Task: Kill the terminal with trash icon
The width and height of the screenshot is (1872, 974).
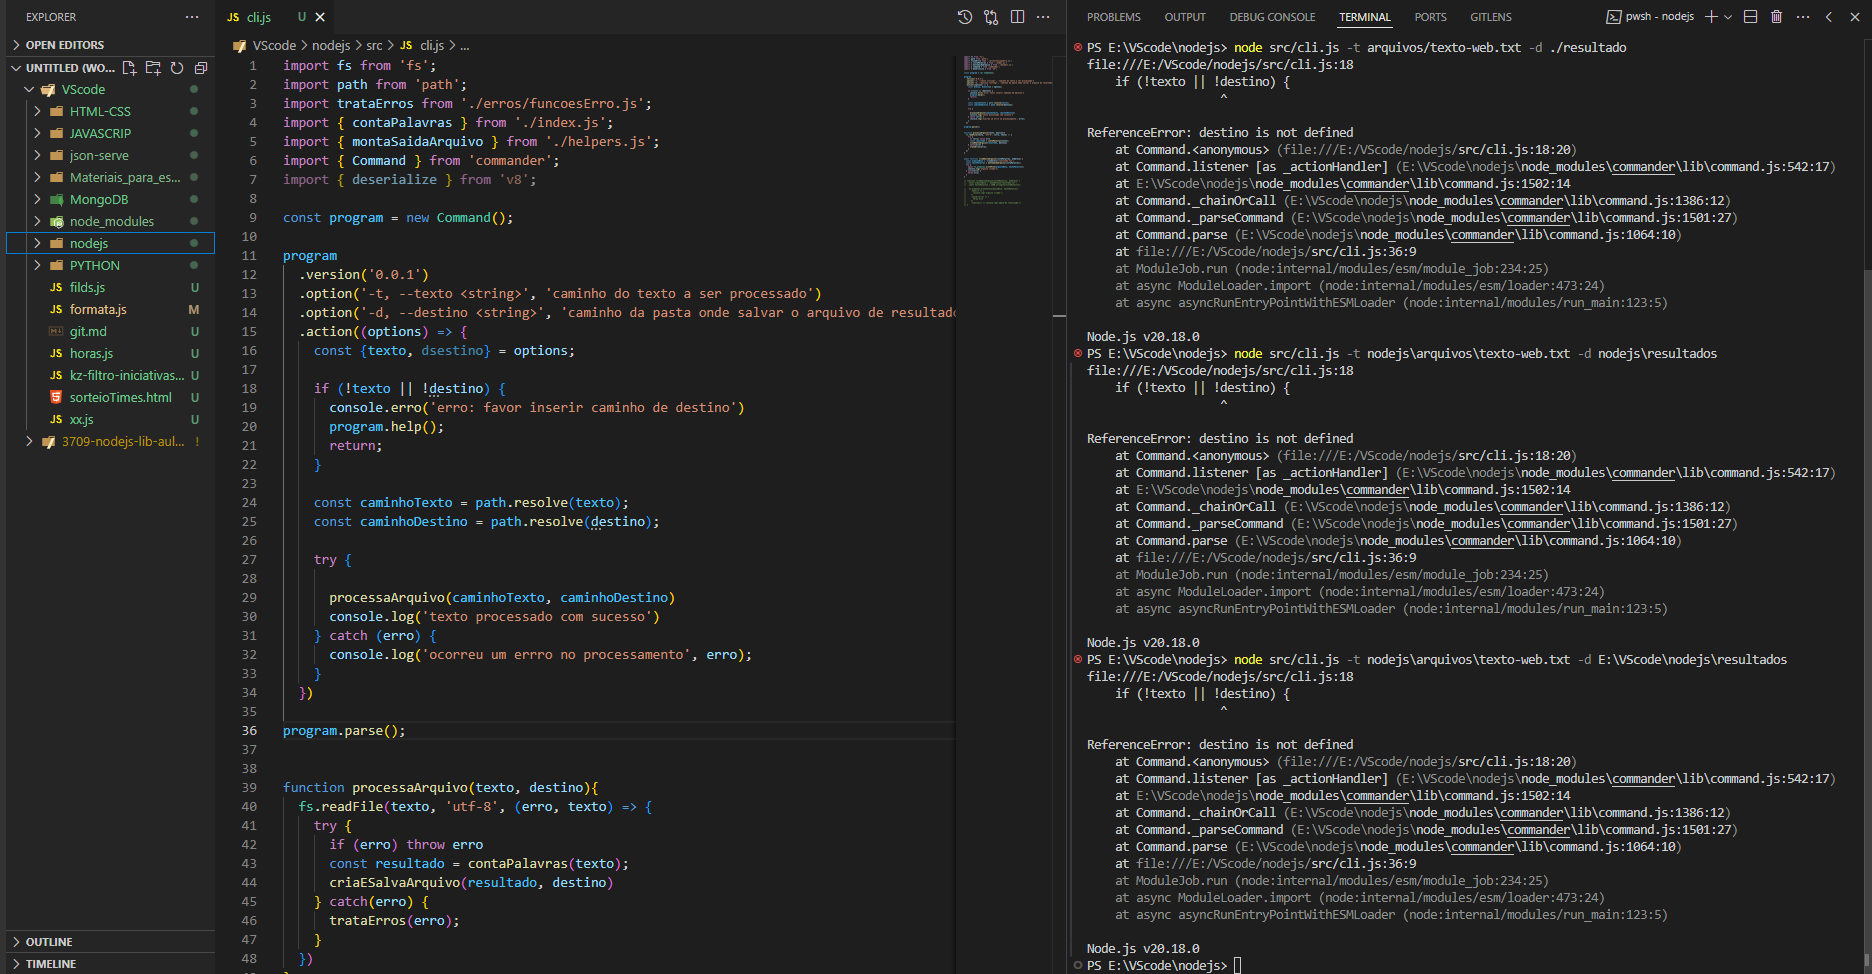Action: click(1776, 17)
